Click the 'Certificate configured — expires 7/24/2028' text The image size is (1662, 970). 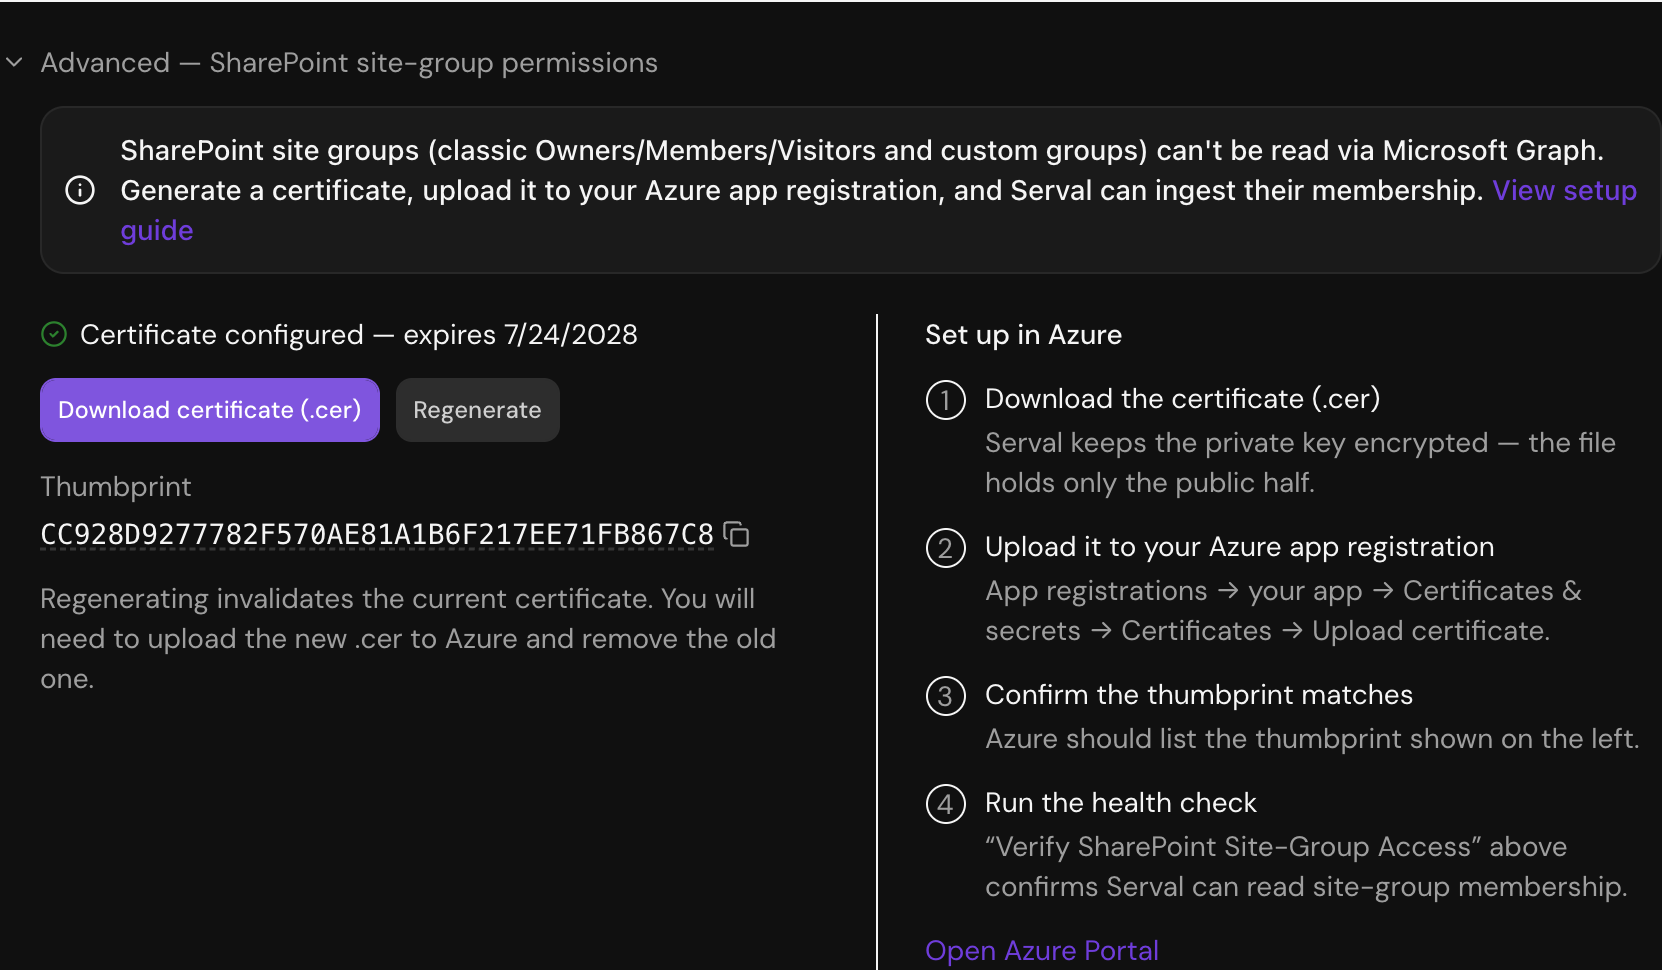(x=359, y=334)
